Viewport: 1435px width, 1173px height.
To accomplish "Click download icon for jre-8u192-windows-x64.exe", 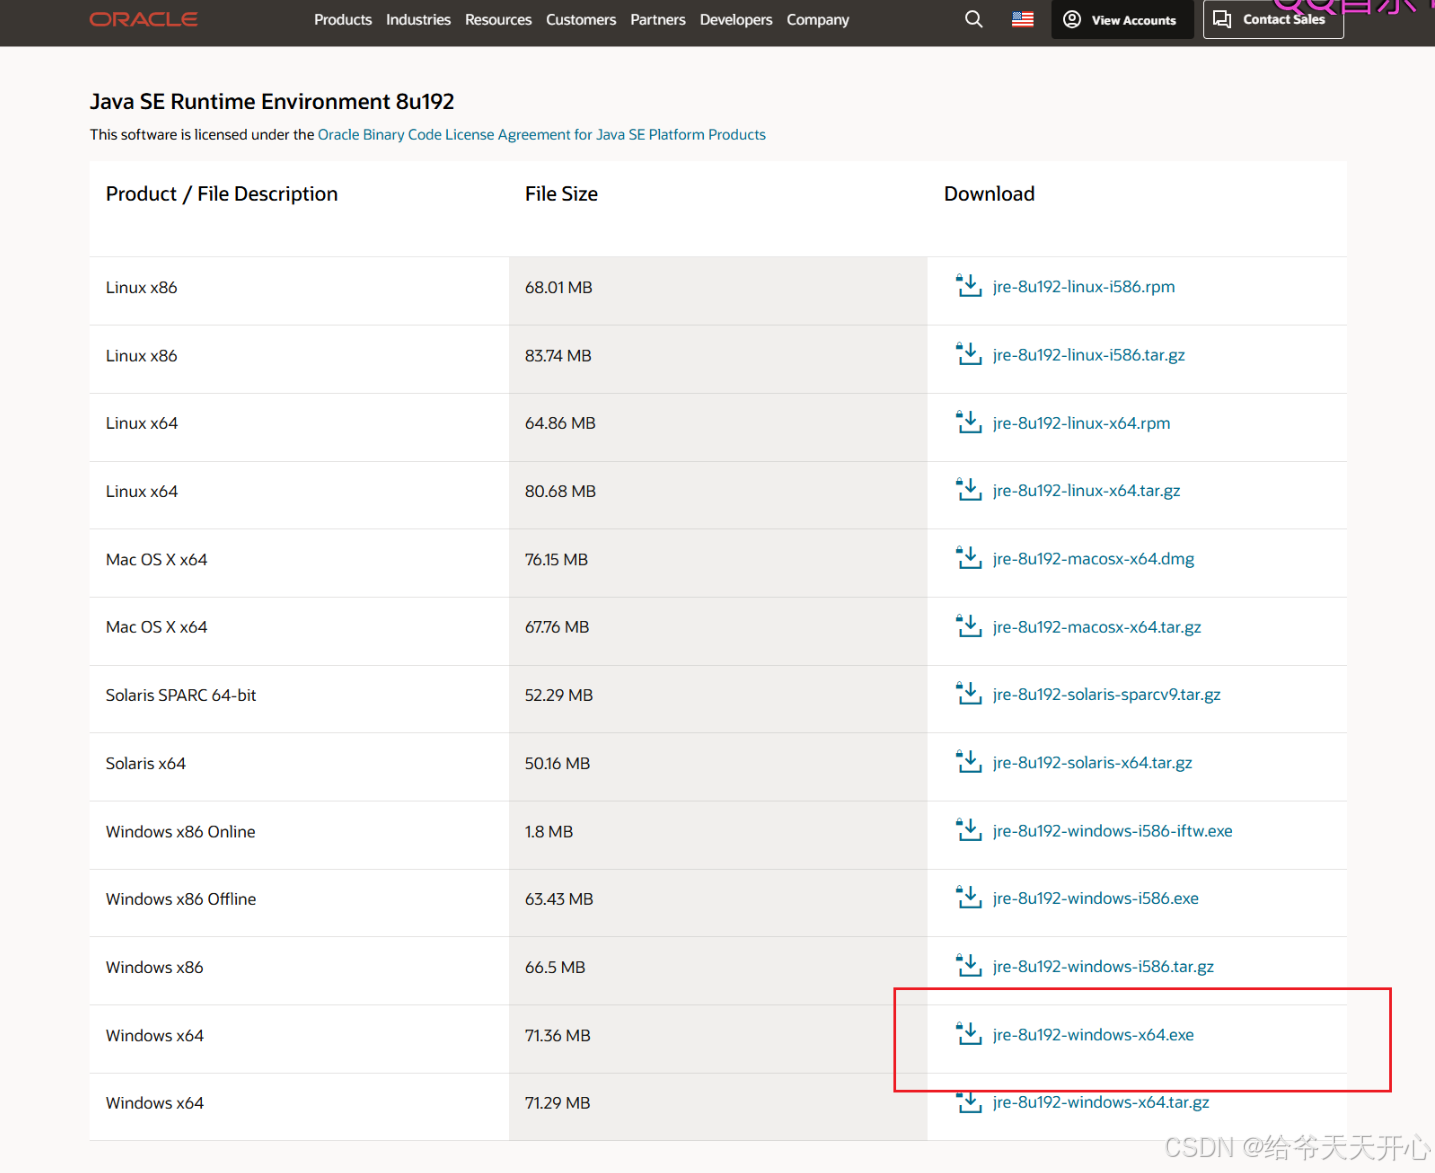I will [x=968, y=1034].
